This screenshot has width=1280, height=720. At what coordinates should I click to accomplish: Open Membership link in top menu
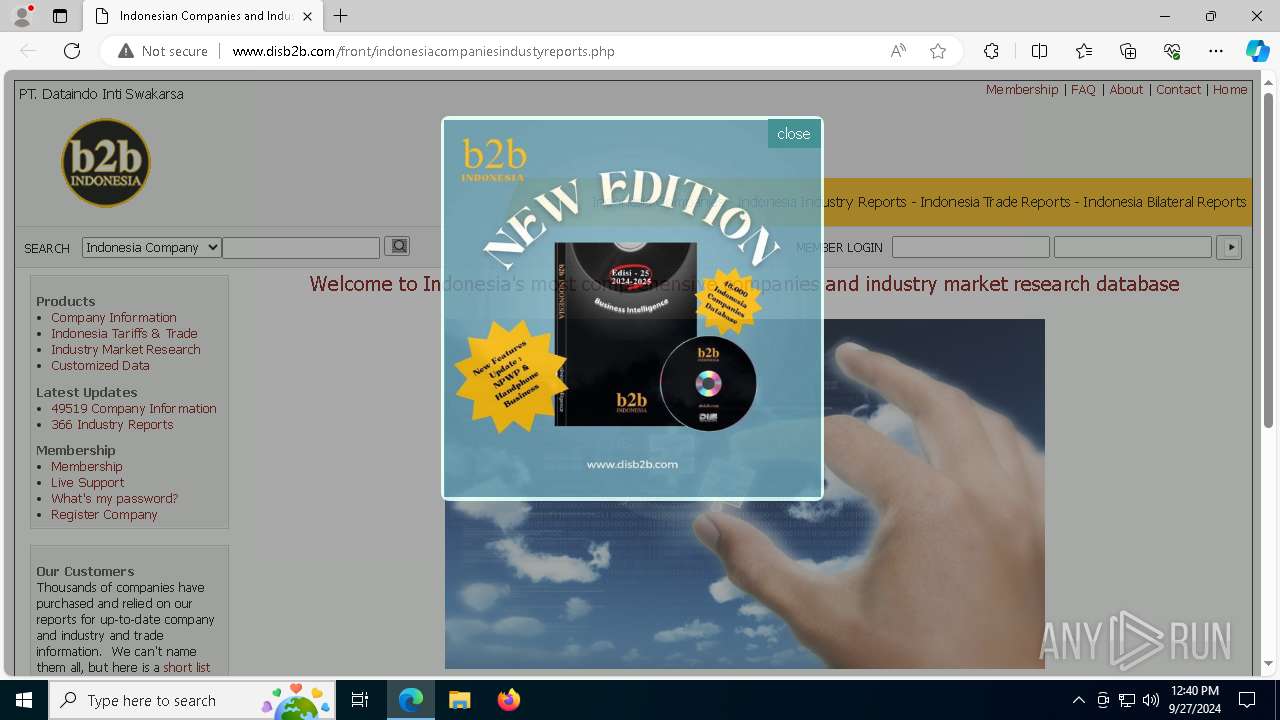click(1022, 89)
